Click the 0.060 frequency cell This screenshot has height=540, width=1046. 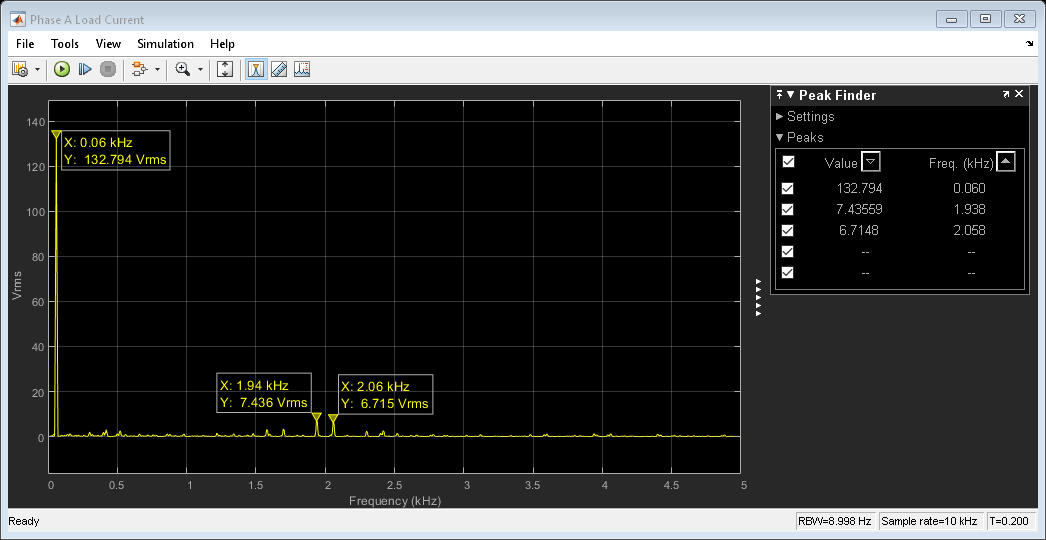point(969,188)
